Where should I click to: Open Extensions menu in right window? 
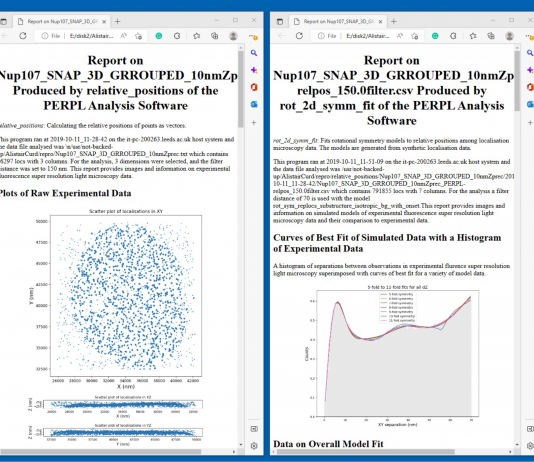pyautogui.click(x=453, y=36)
